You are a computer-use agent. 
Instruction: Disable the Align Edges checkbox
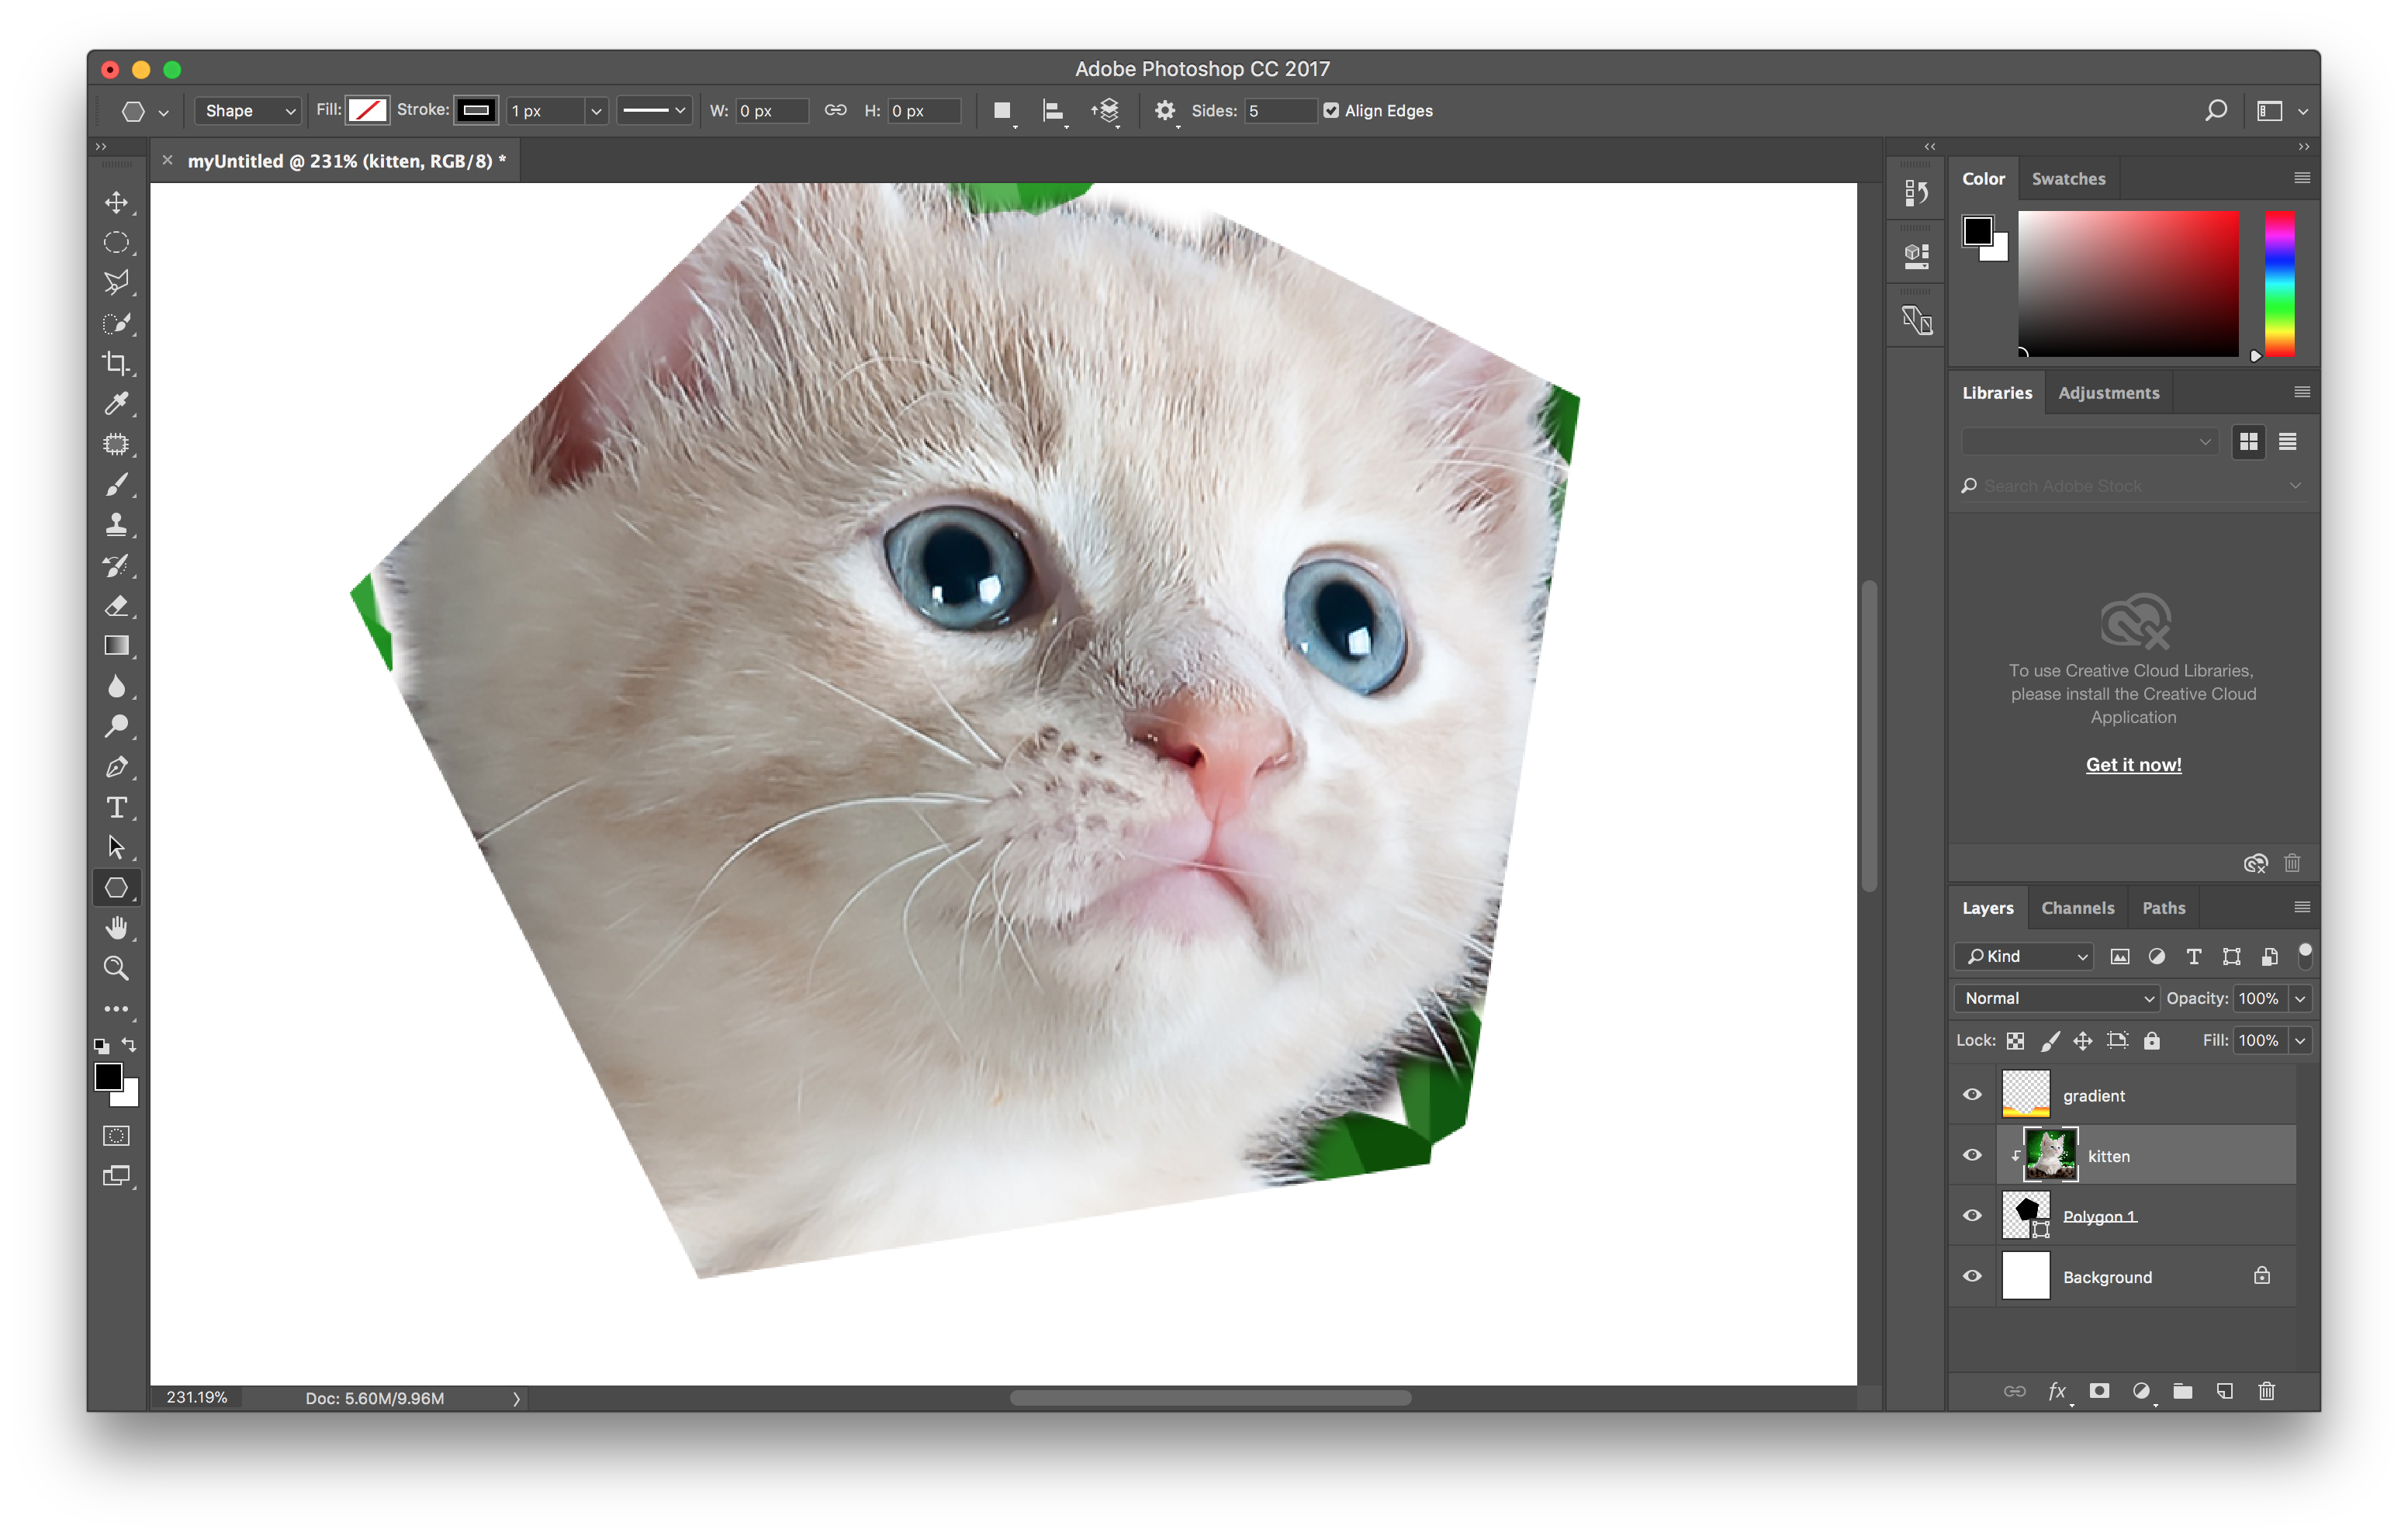(1331, 111)
